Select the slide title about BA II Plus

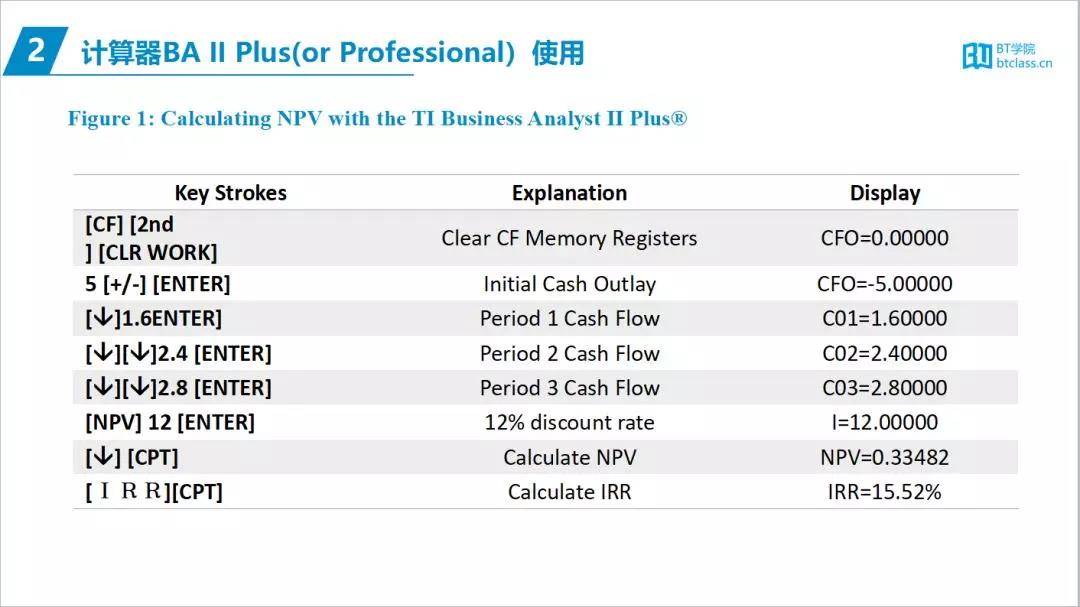click(x=333, y=52)
